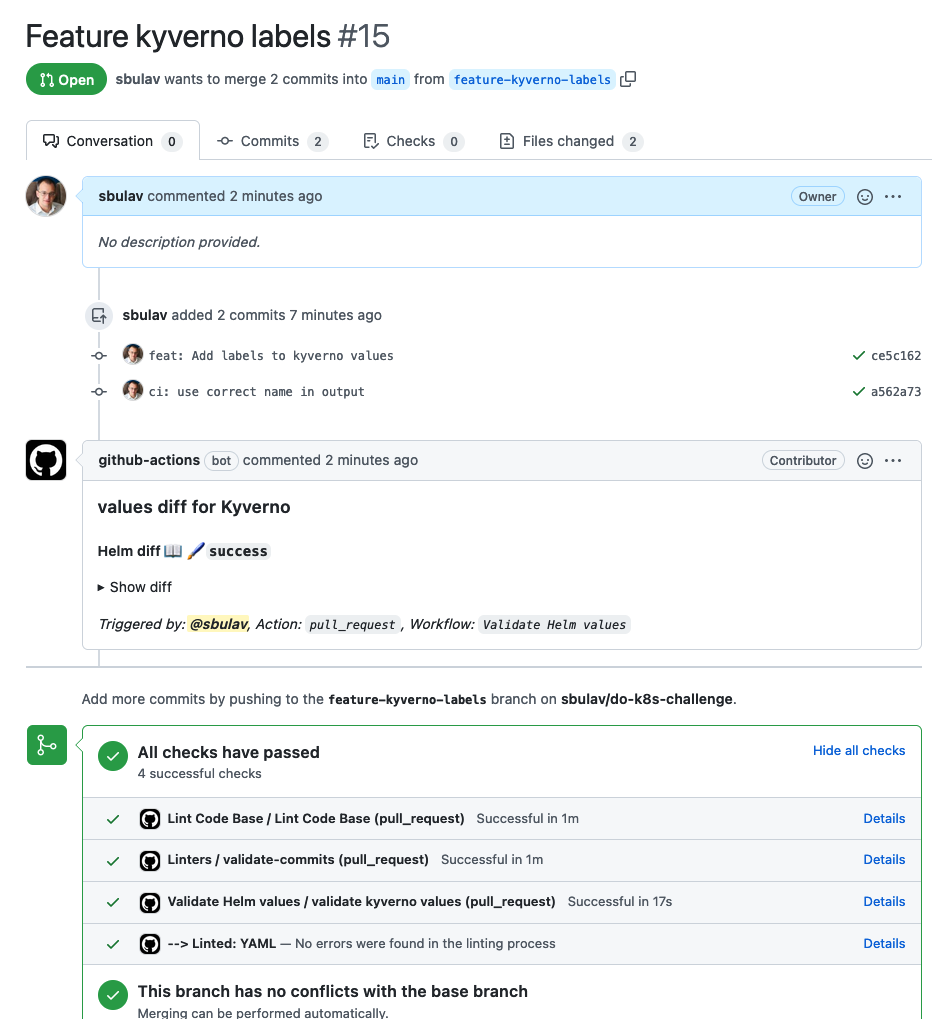
Task: Click Validate Helm values check name
Action: 361,902
